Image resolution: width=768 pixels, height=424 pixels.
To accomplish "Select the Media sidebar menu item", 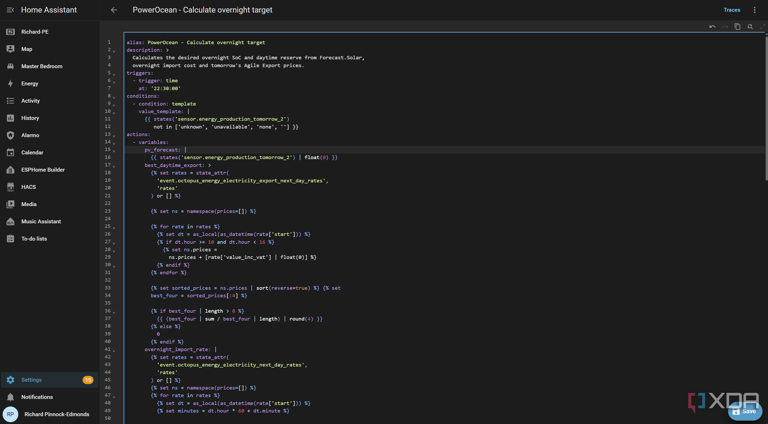I will [49, 204].
